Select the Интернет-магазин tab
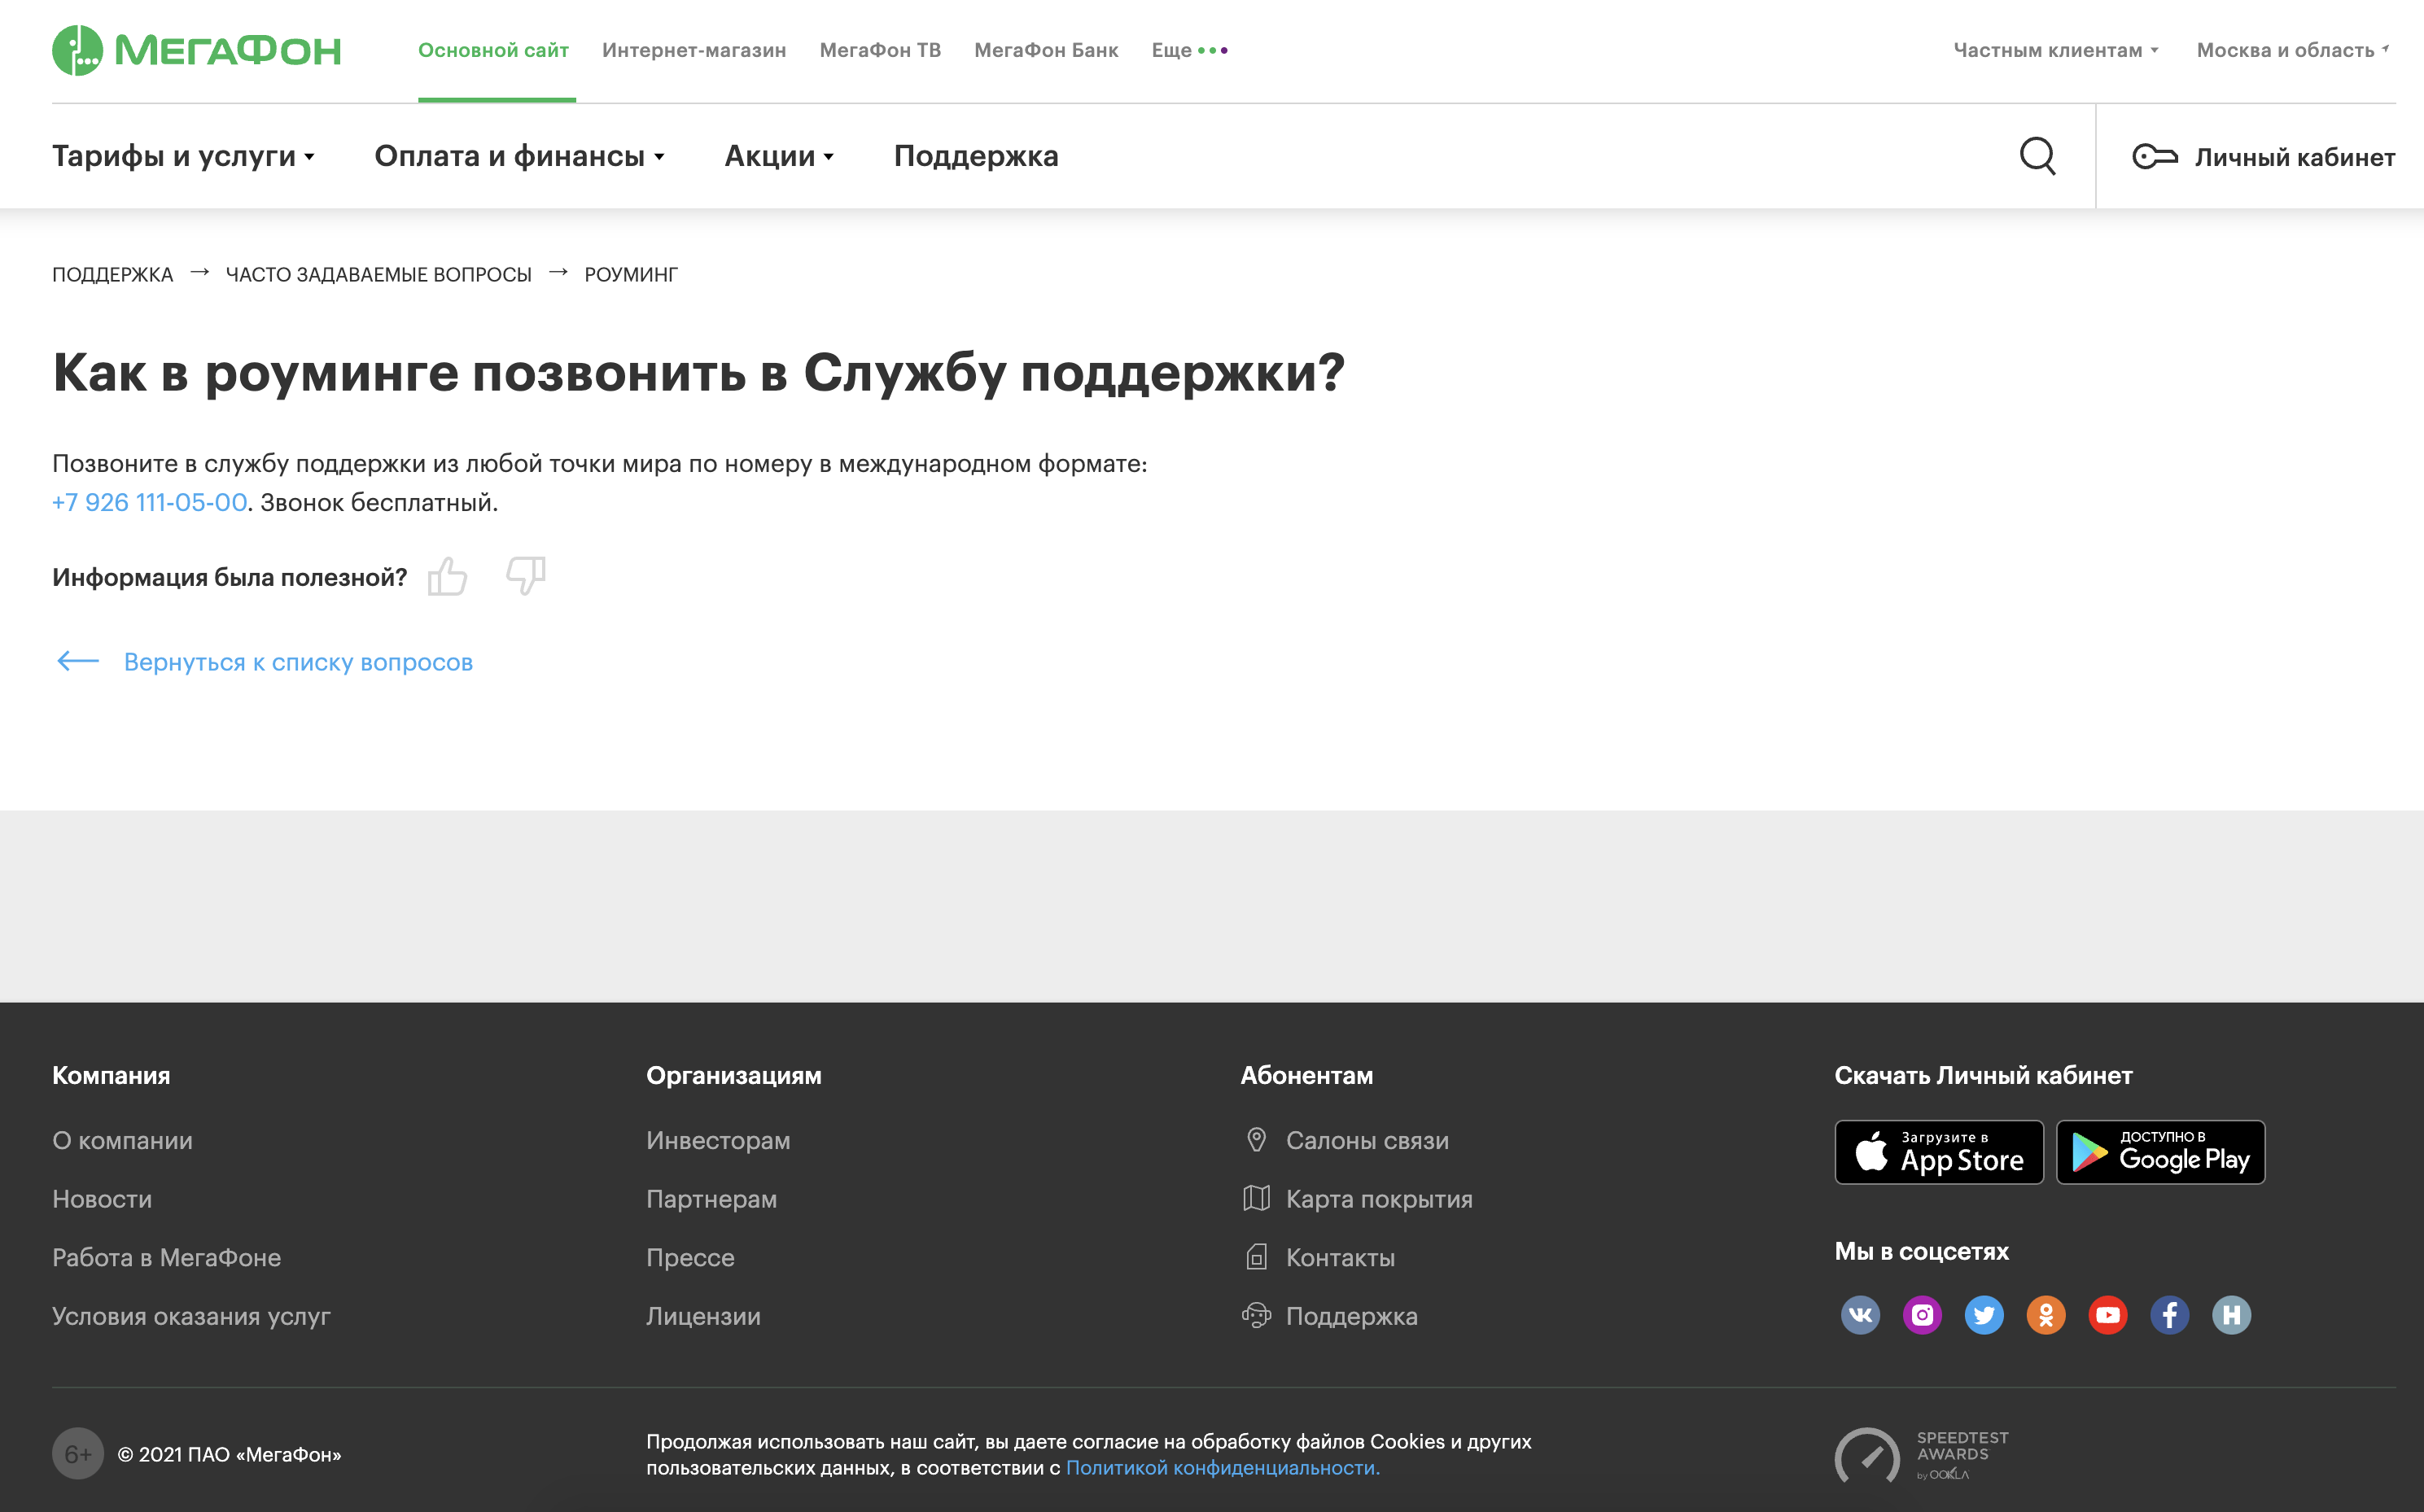Image resolution: width=2424 pixels, height=1512 pixels. (693, 47)
